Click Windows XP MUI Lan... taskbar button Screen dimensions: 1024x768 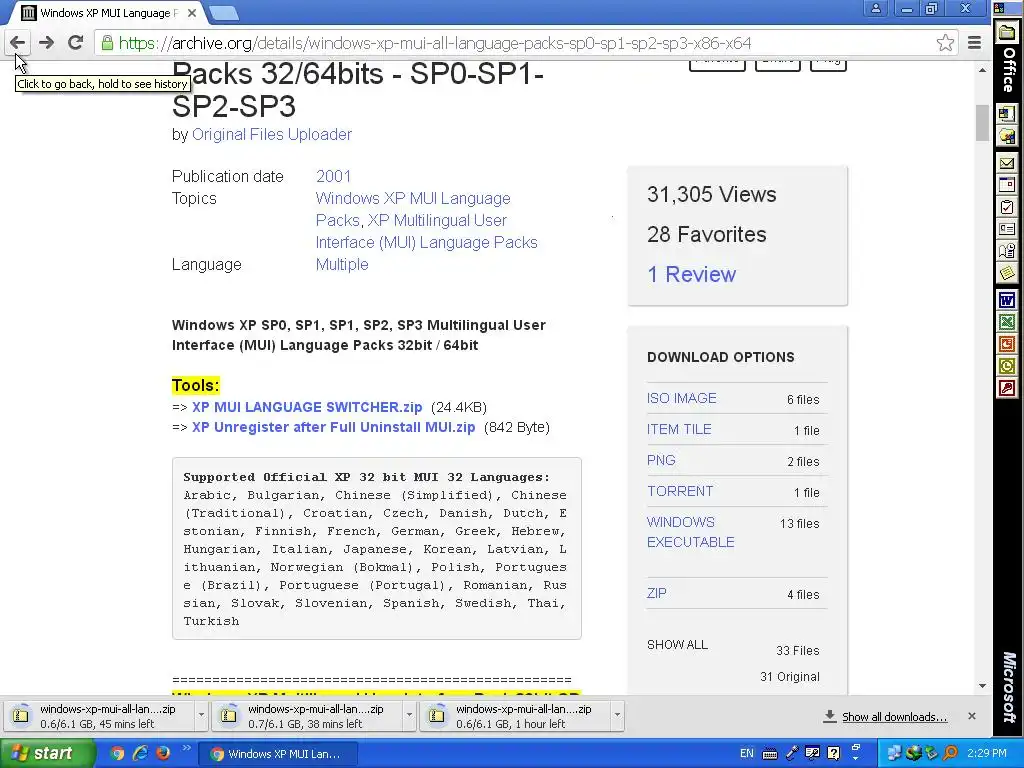277,754
